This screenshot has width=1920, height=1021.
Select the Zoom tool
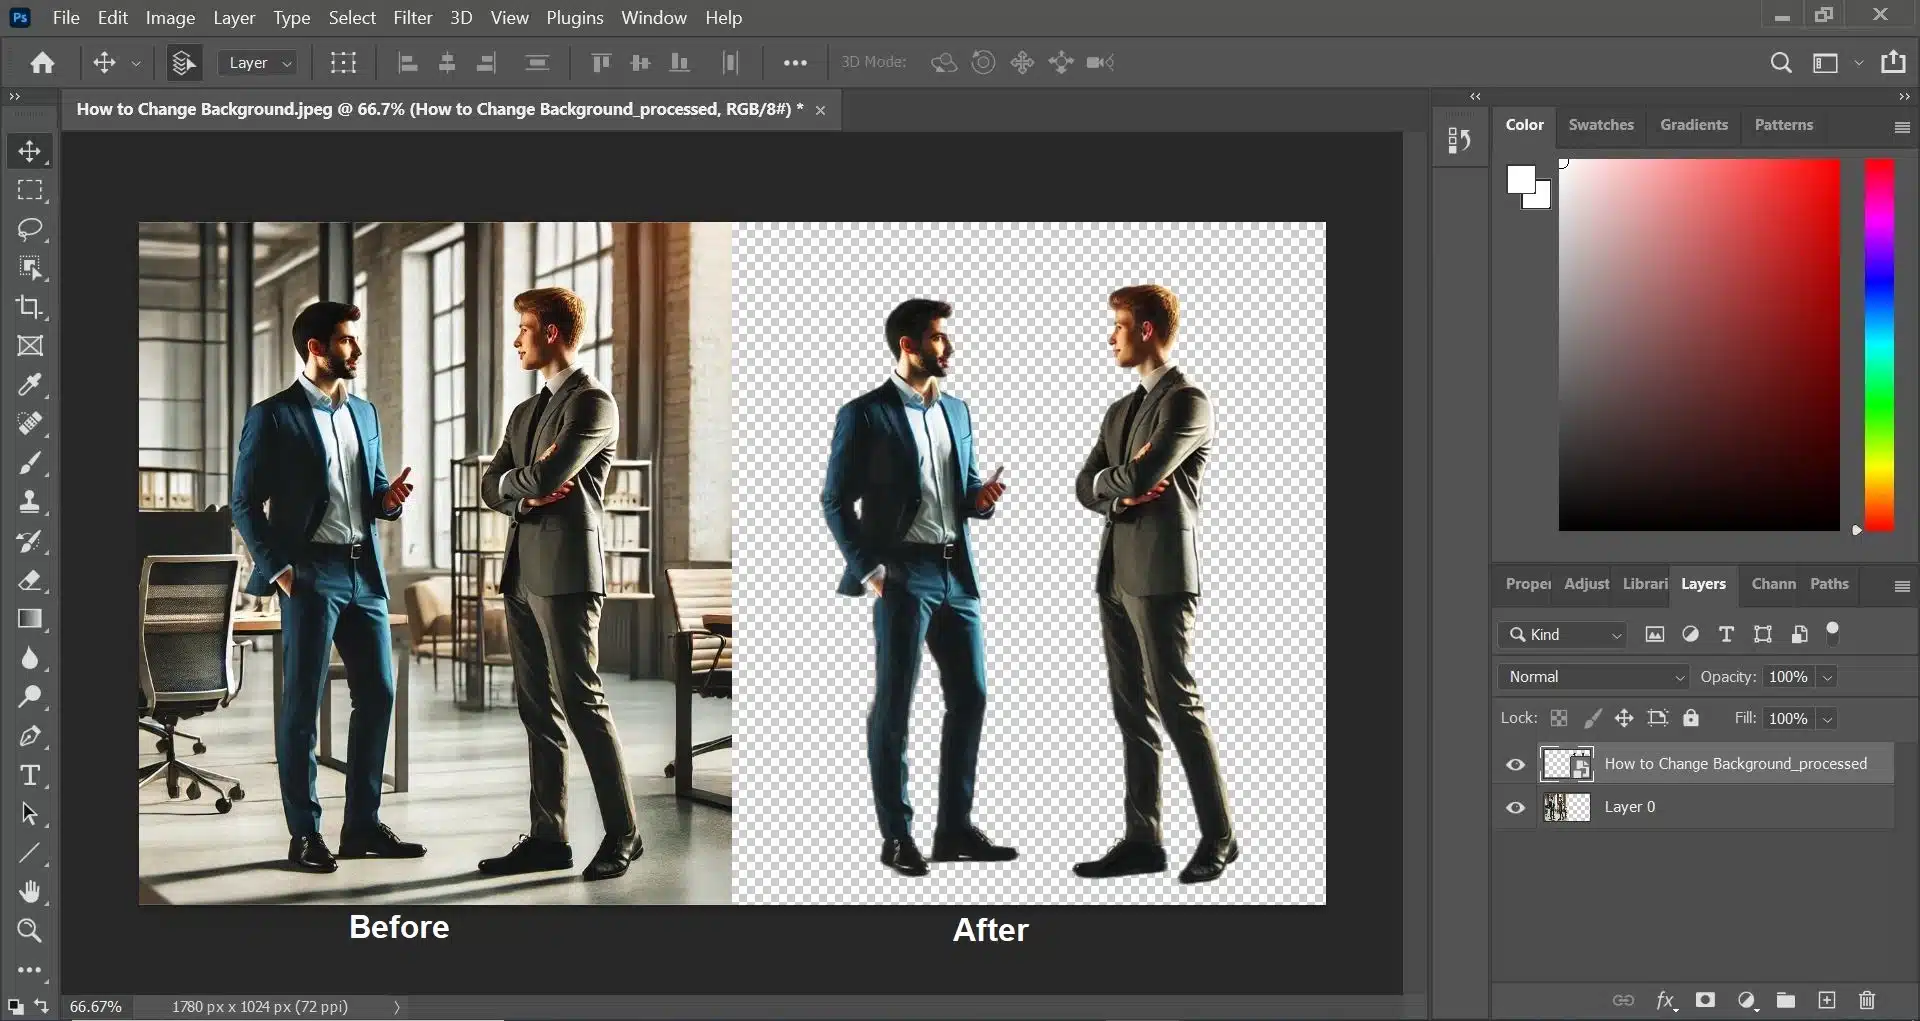tap(30, 932)
